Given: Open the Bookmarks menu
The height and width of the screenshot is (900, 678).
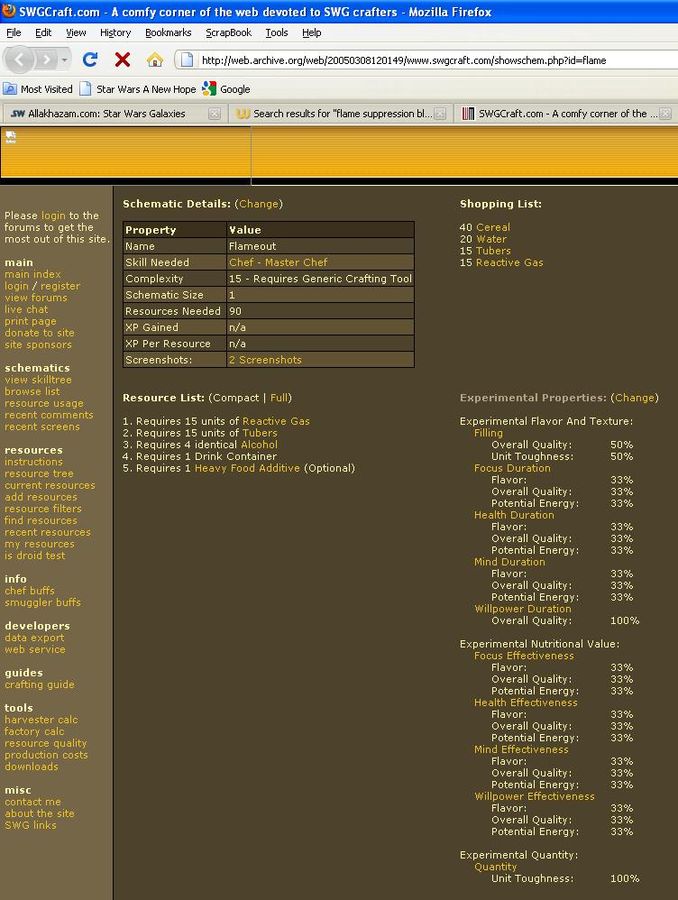Looking at the screenshot, I should 167,32.
